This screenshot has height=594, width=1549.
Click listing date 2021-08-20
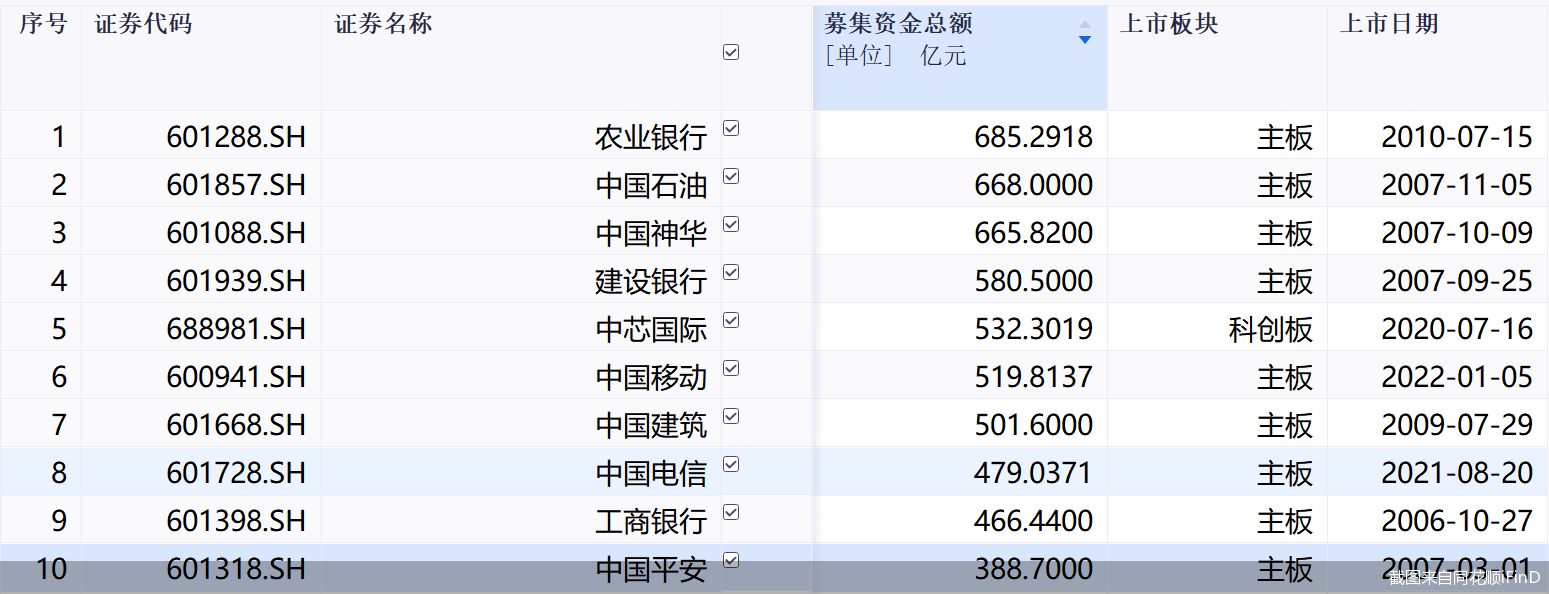point(1457,473)
